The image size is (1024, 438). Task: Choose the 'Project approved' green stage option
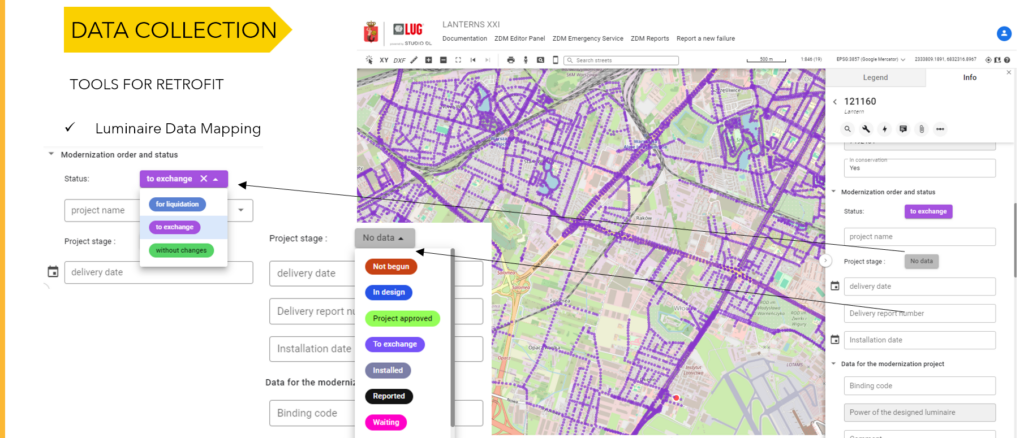(402, 318)
